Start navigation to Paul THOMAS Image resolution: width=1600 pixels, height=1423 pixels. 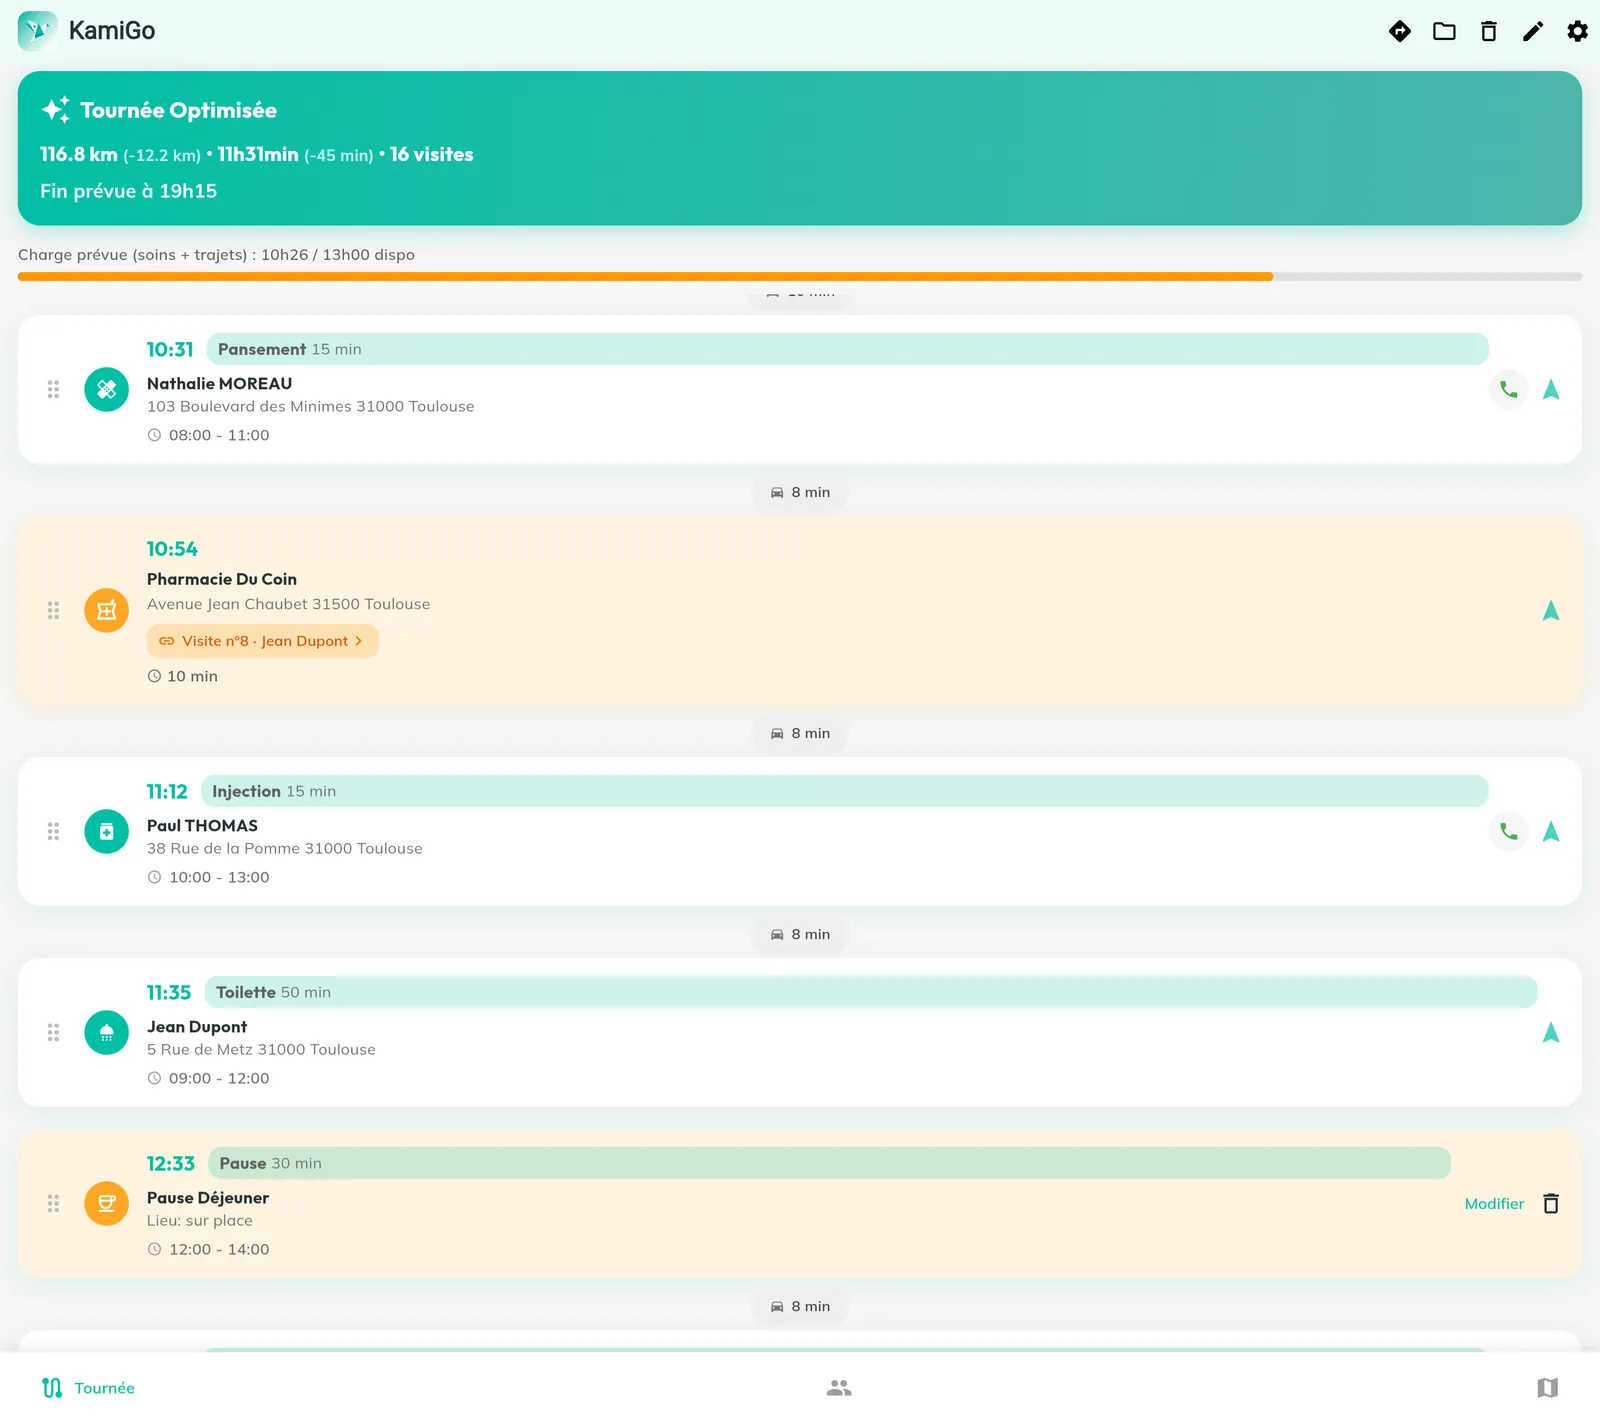point(1551,832)
